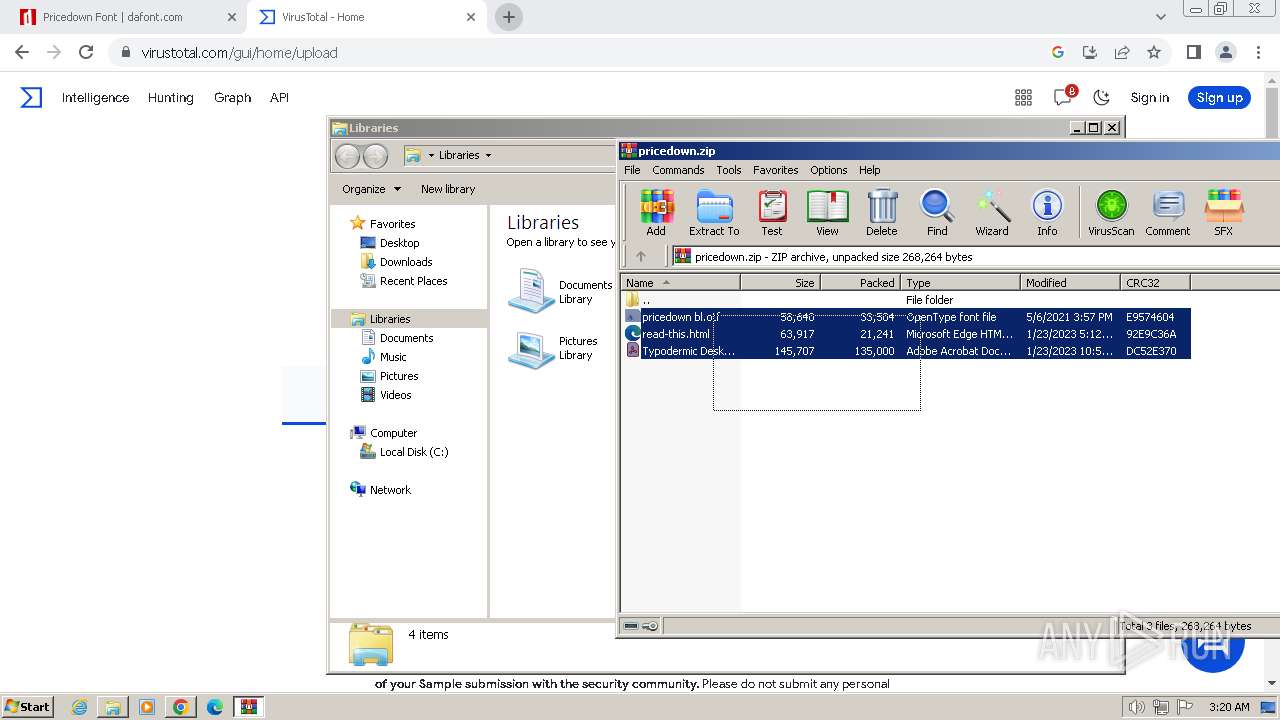Open WinRAR Options menu

828,170
